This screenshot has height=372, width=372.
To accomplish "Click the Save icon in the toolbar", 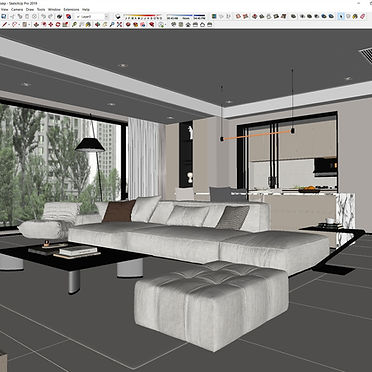I will pyautogui.click(x=4, y=16).
